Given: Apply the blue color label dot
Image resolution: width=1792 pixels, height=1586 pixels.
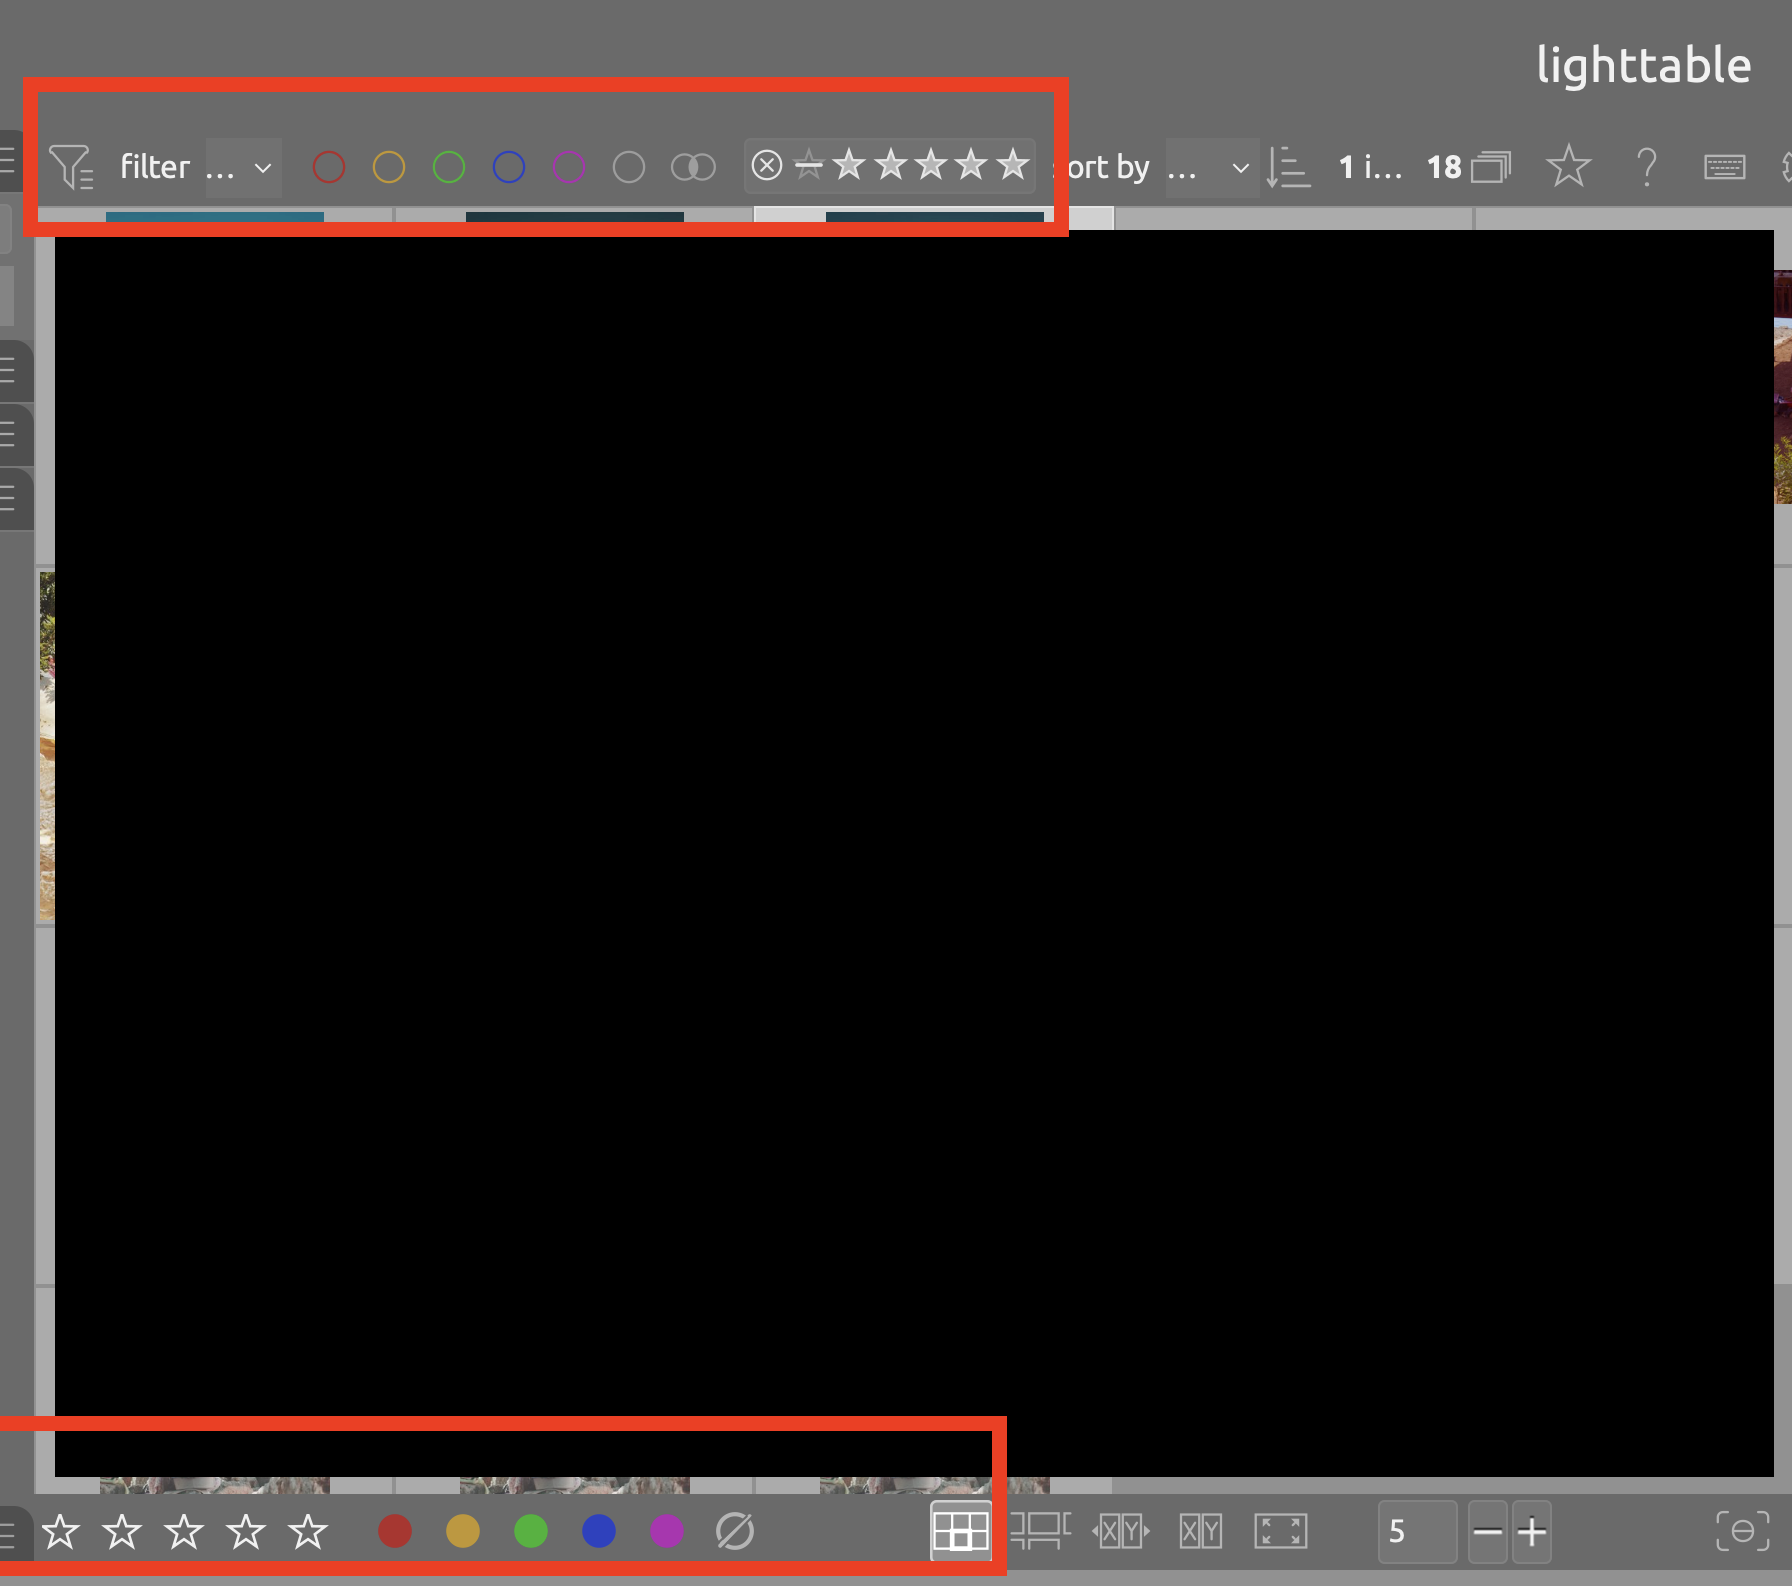Looking at the screenshot, I should pyautogui.click(x=599, y=1531).
